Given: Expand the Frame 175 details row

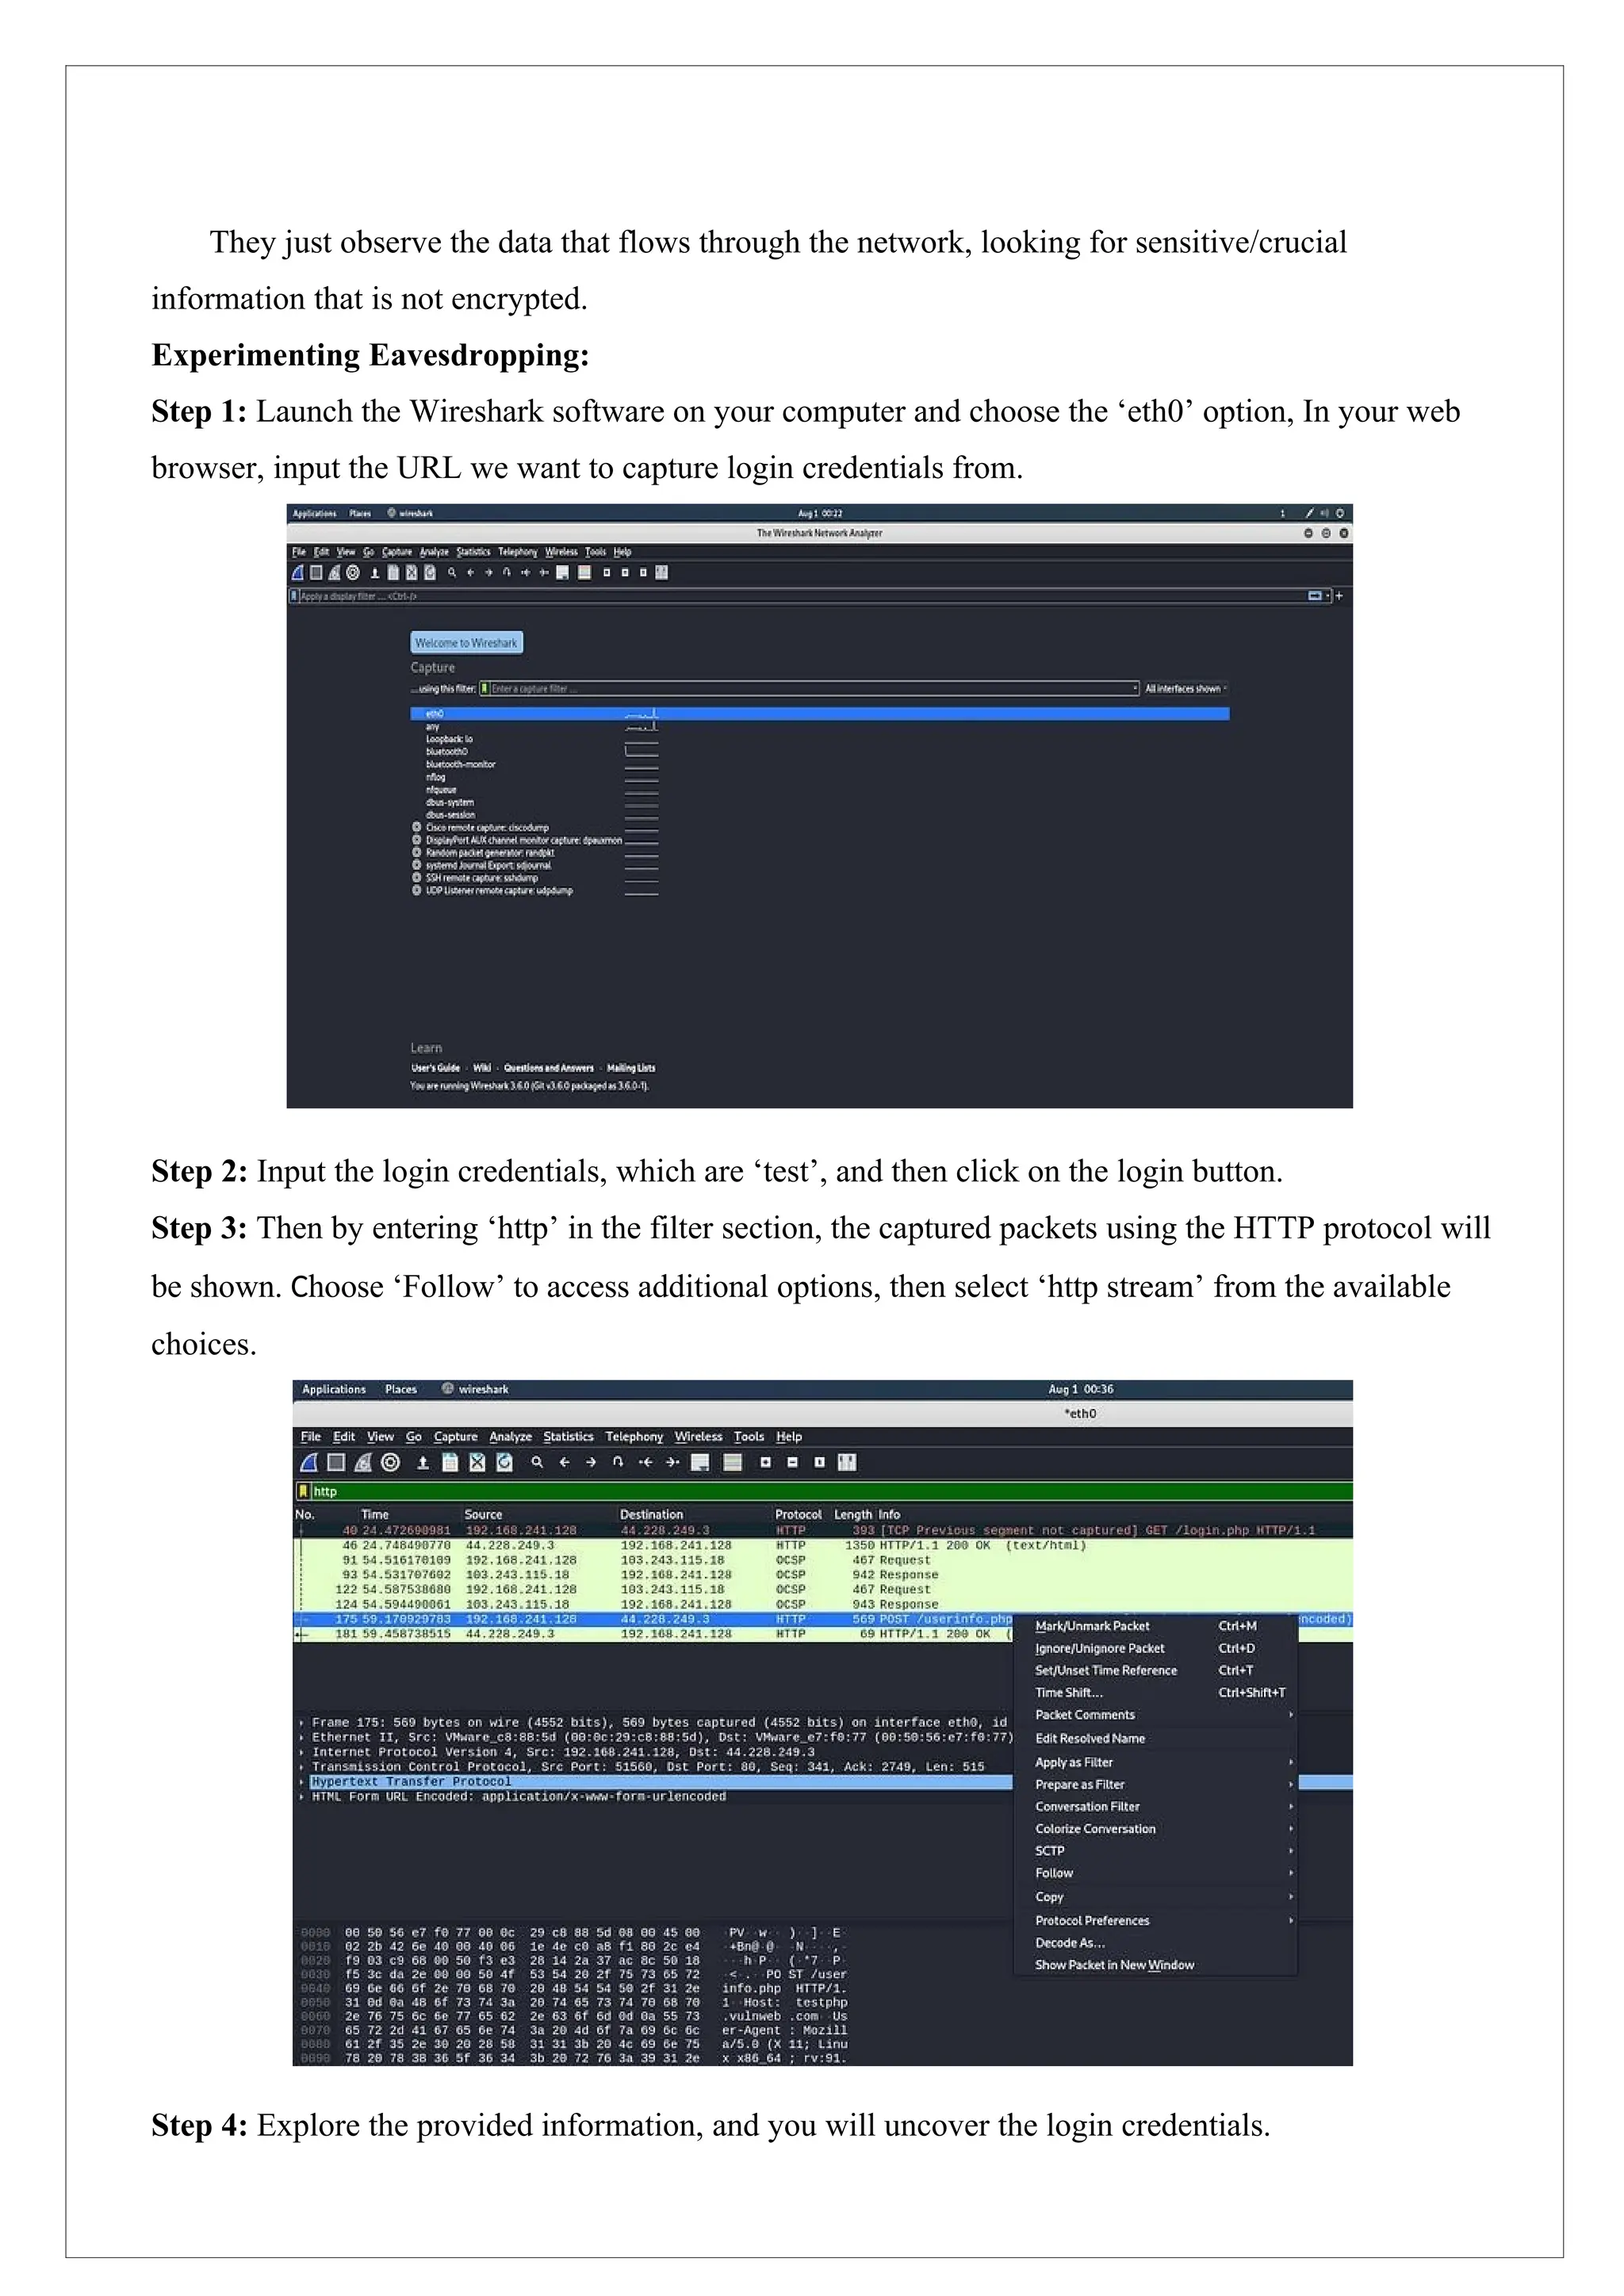Looking at the screenshot, I should pyautogui.click(x=302, y=1723).
